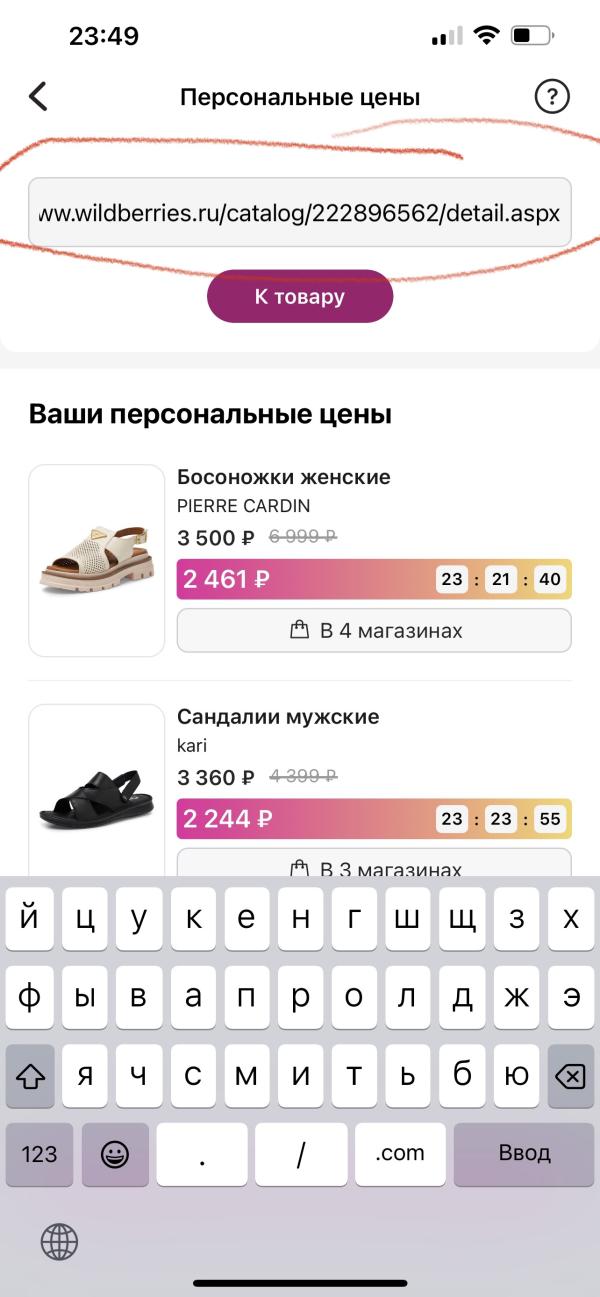
Task: Open "Сандалии мужские" product title
Action: coord(278,717)
